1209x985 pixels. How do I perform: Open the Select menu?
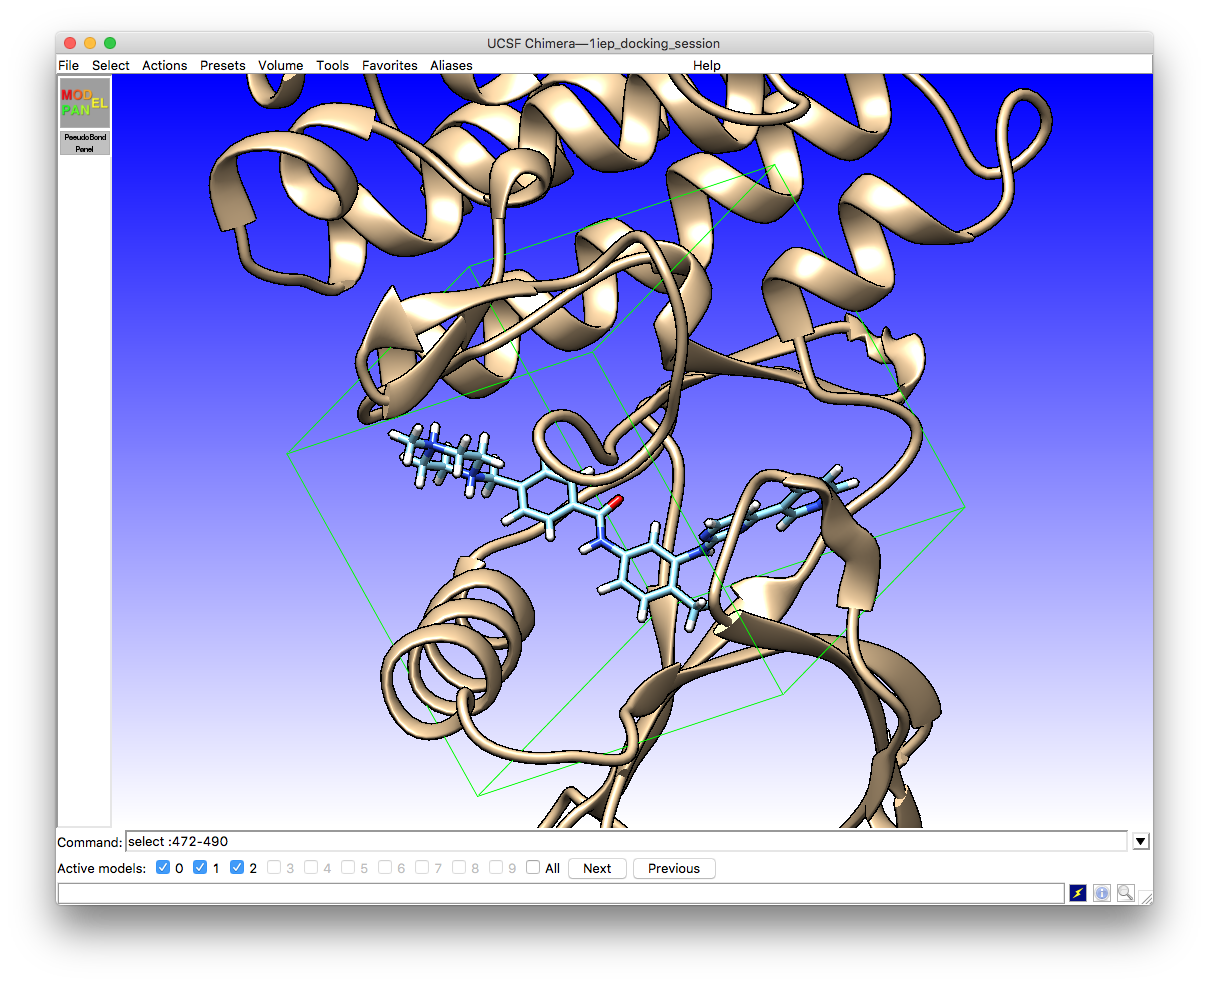110,65
